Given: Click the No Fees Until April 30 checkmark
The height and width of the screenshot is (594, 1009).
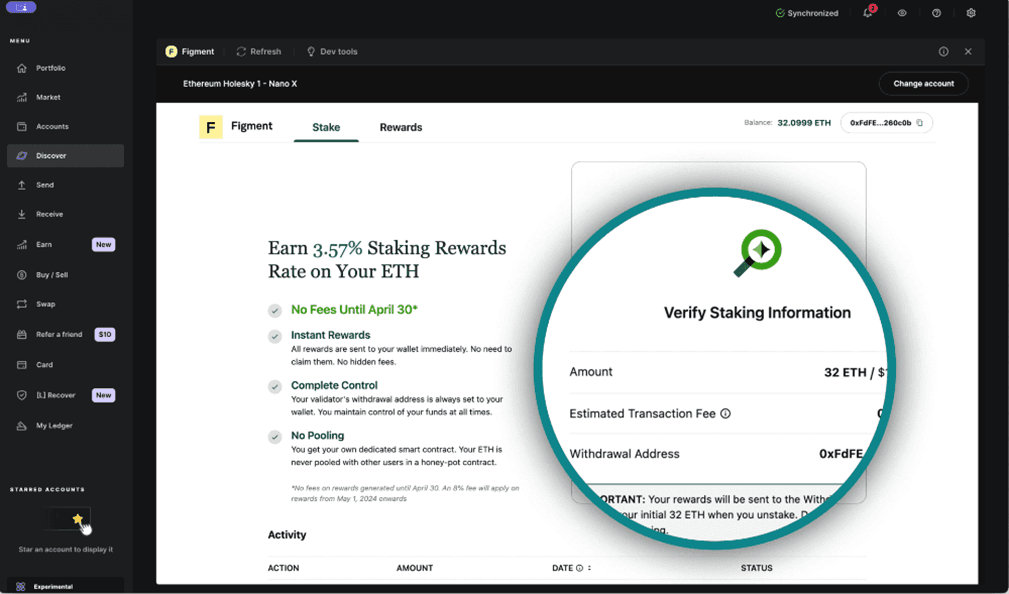Looking at the screenshot, I should tap(275, 311).
